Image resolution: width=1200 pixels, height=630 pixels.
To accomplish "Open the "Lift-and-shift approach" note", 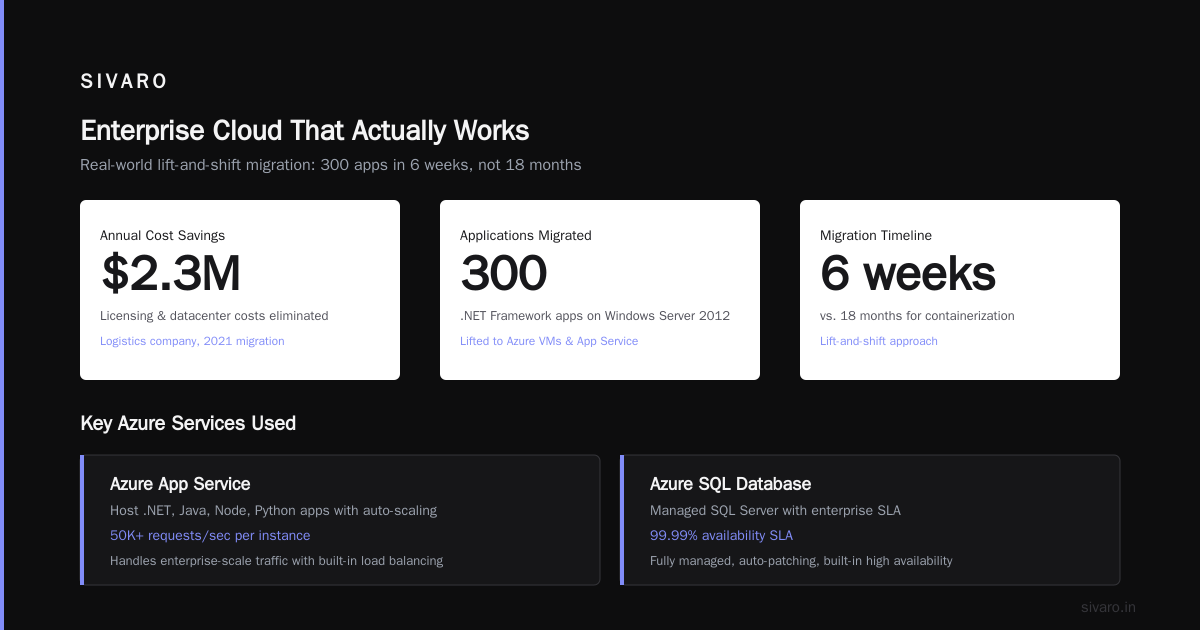I will click(x=879, y=341).
